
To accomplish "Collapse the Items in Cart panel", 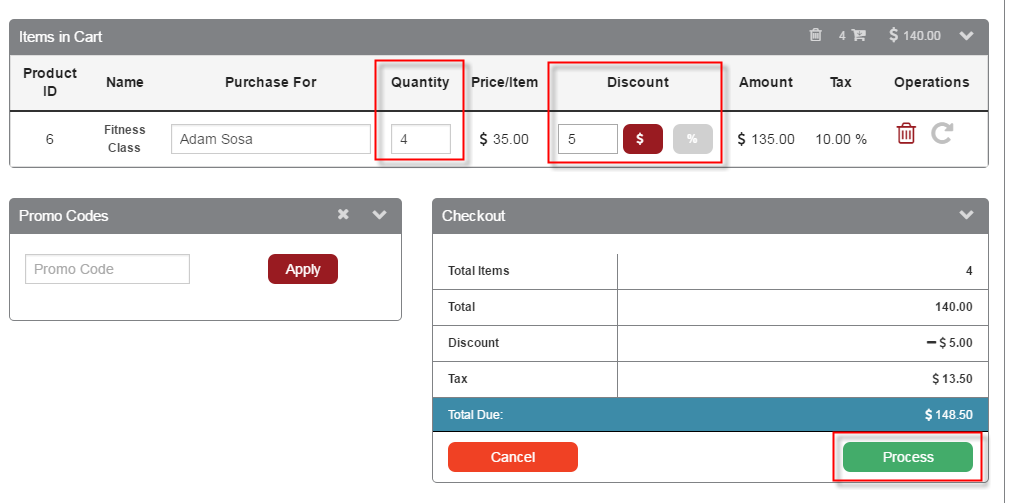I will click(966, 35).
